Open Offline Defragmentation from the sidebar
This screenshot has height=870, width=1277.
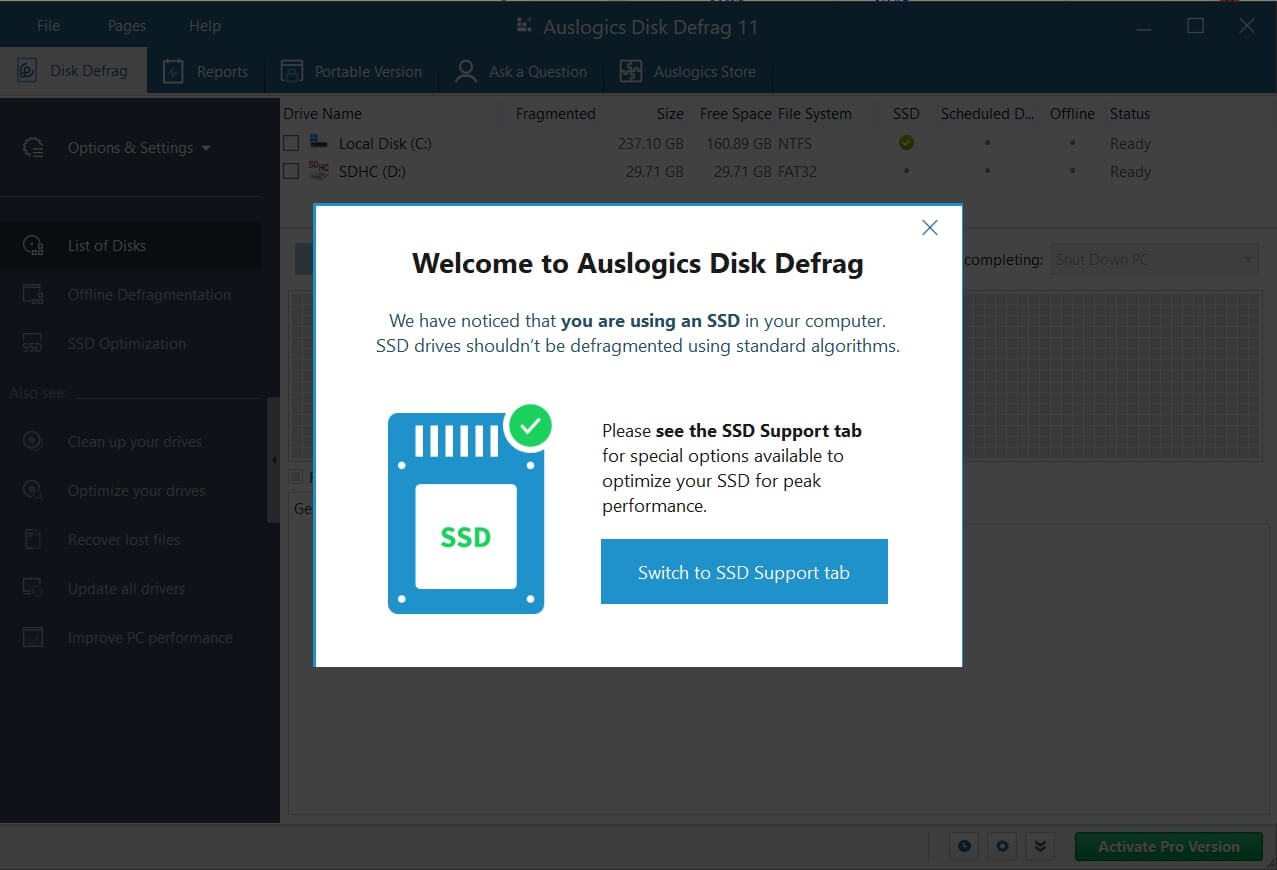point(148,295)
